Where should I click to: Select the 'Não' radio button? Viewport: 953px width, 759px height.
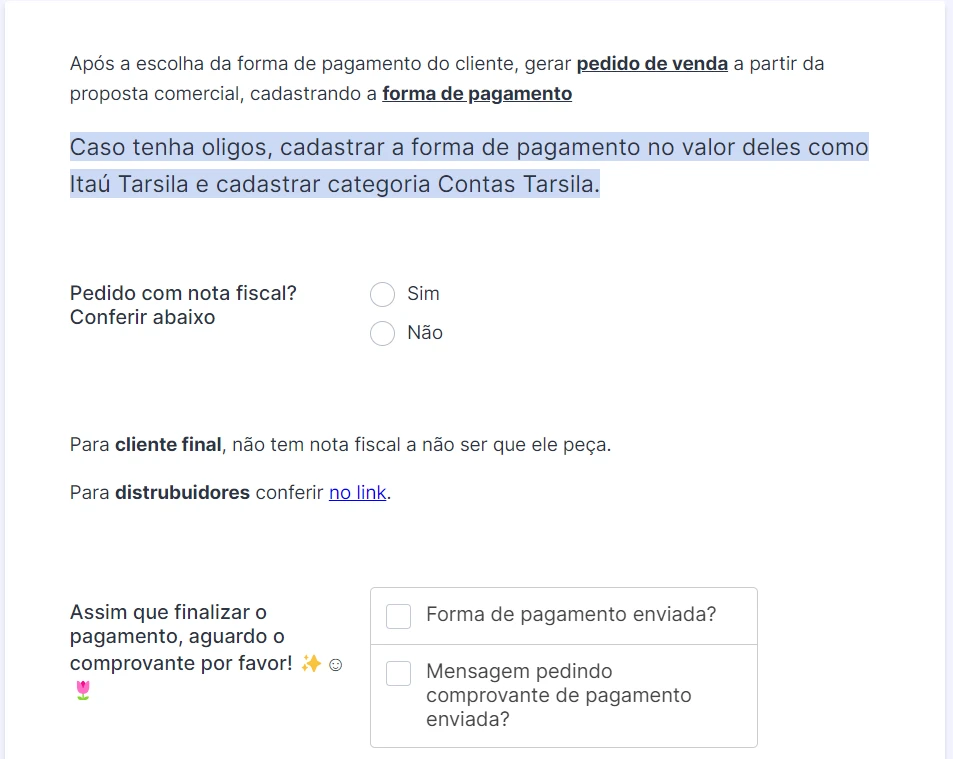point(382,333)
